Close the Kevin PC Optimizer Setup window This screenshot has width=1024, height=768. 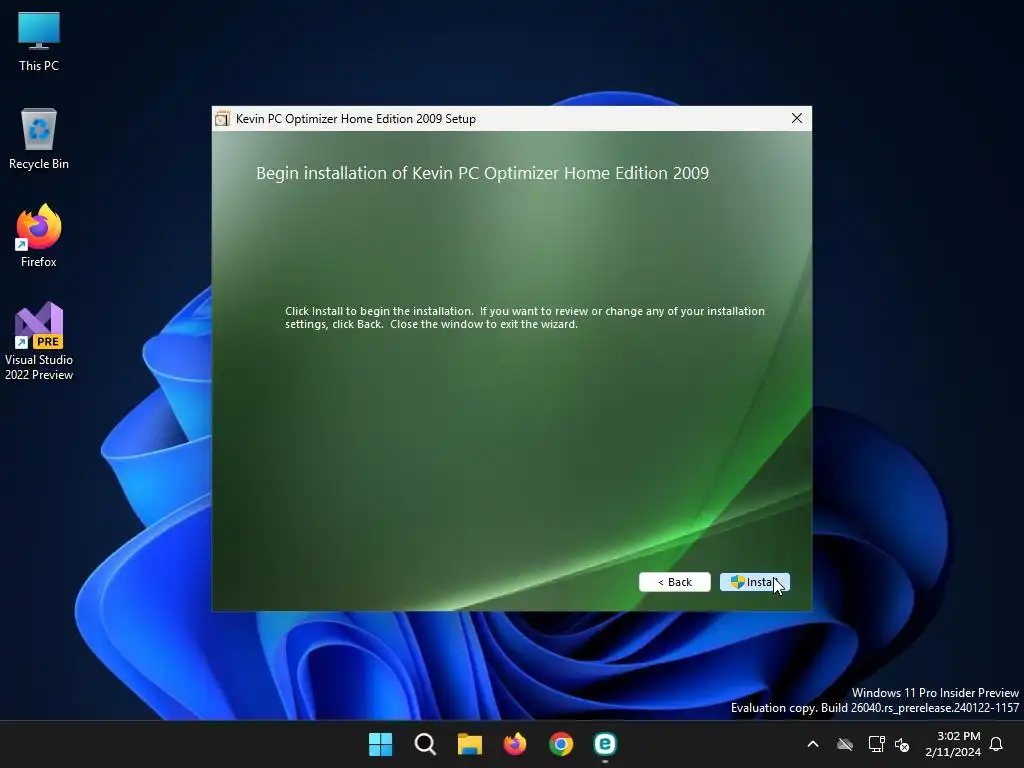[797, 118]
